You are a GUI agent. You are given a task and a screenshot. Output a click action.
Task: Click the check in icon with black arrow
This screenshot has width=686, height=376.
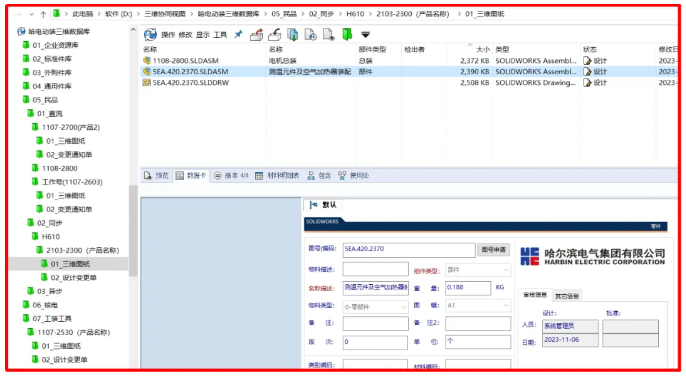pos(275,34)
